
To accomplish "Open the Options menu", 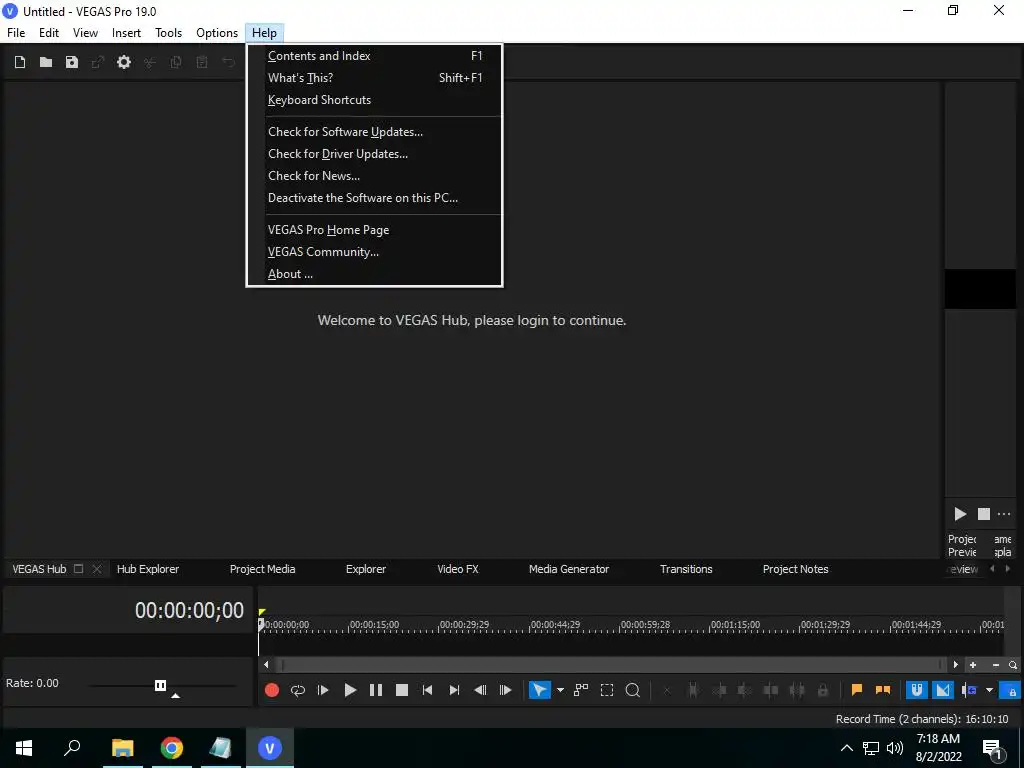I will tap(217, 33).
